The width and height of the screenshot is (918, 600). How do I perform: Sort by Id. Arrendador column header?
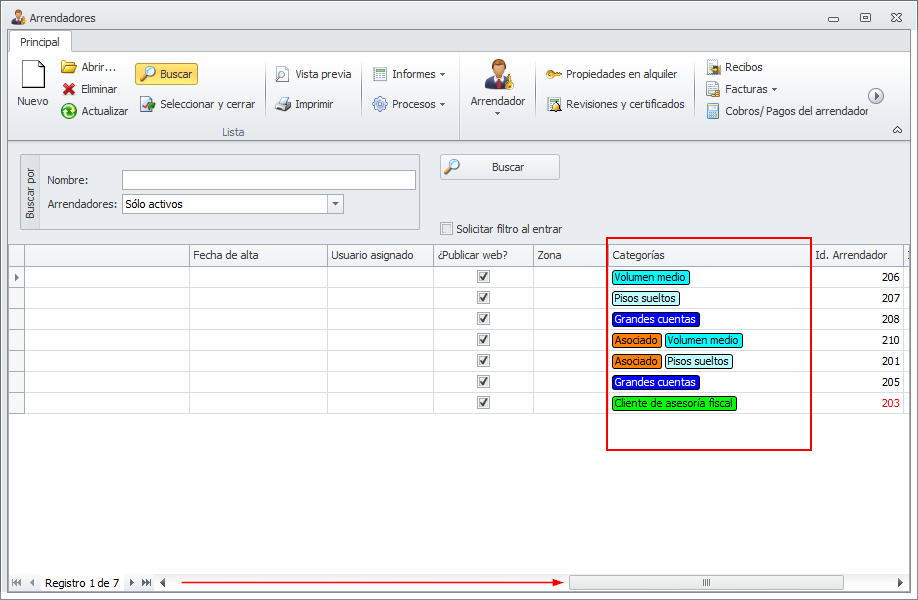[858, 255]
